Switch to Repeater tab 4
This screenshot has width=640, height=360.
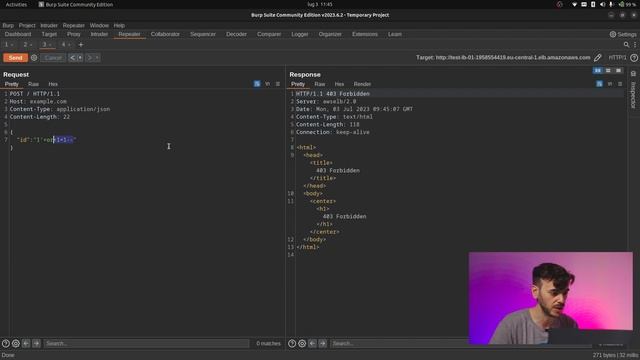(x=63, y=44)
